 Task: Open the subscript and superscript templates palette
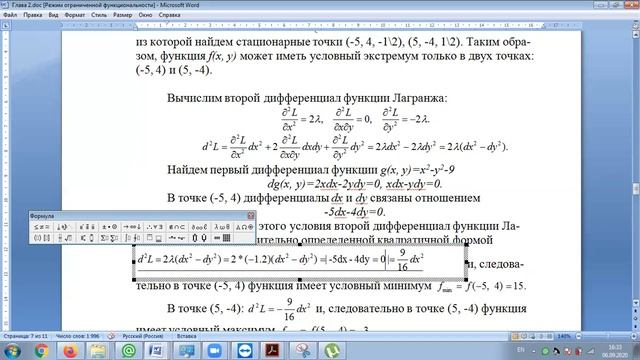click(88, 238)
